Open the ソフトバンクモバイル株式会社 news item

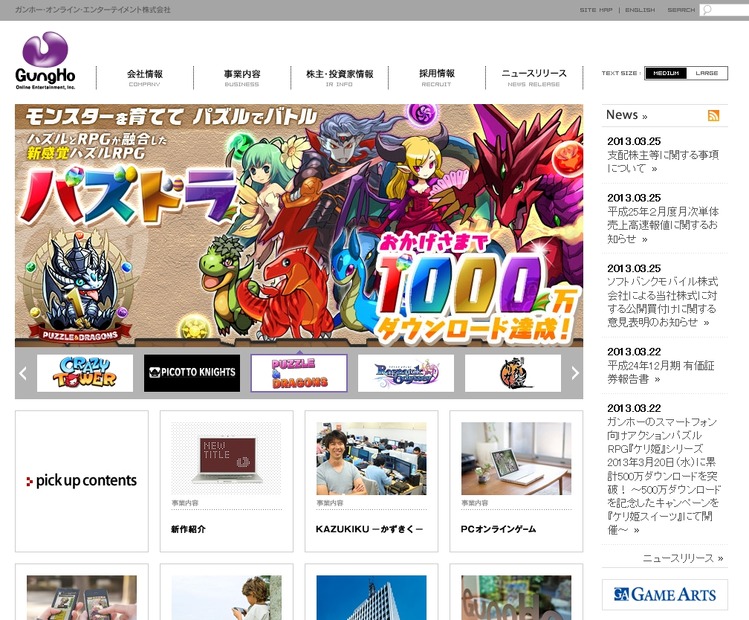click(663, 302)
